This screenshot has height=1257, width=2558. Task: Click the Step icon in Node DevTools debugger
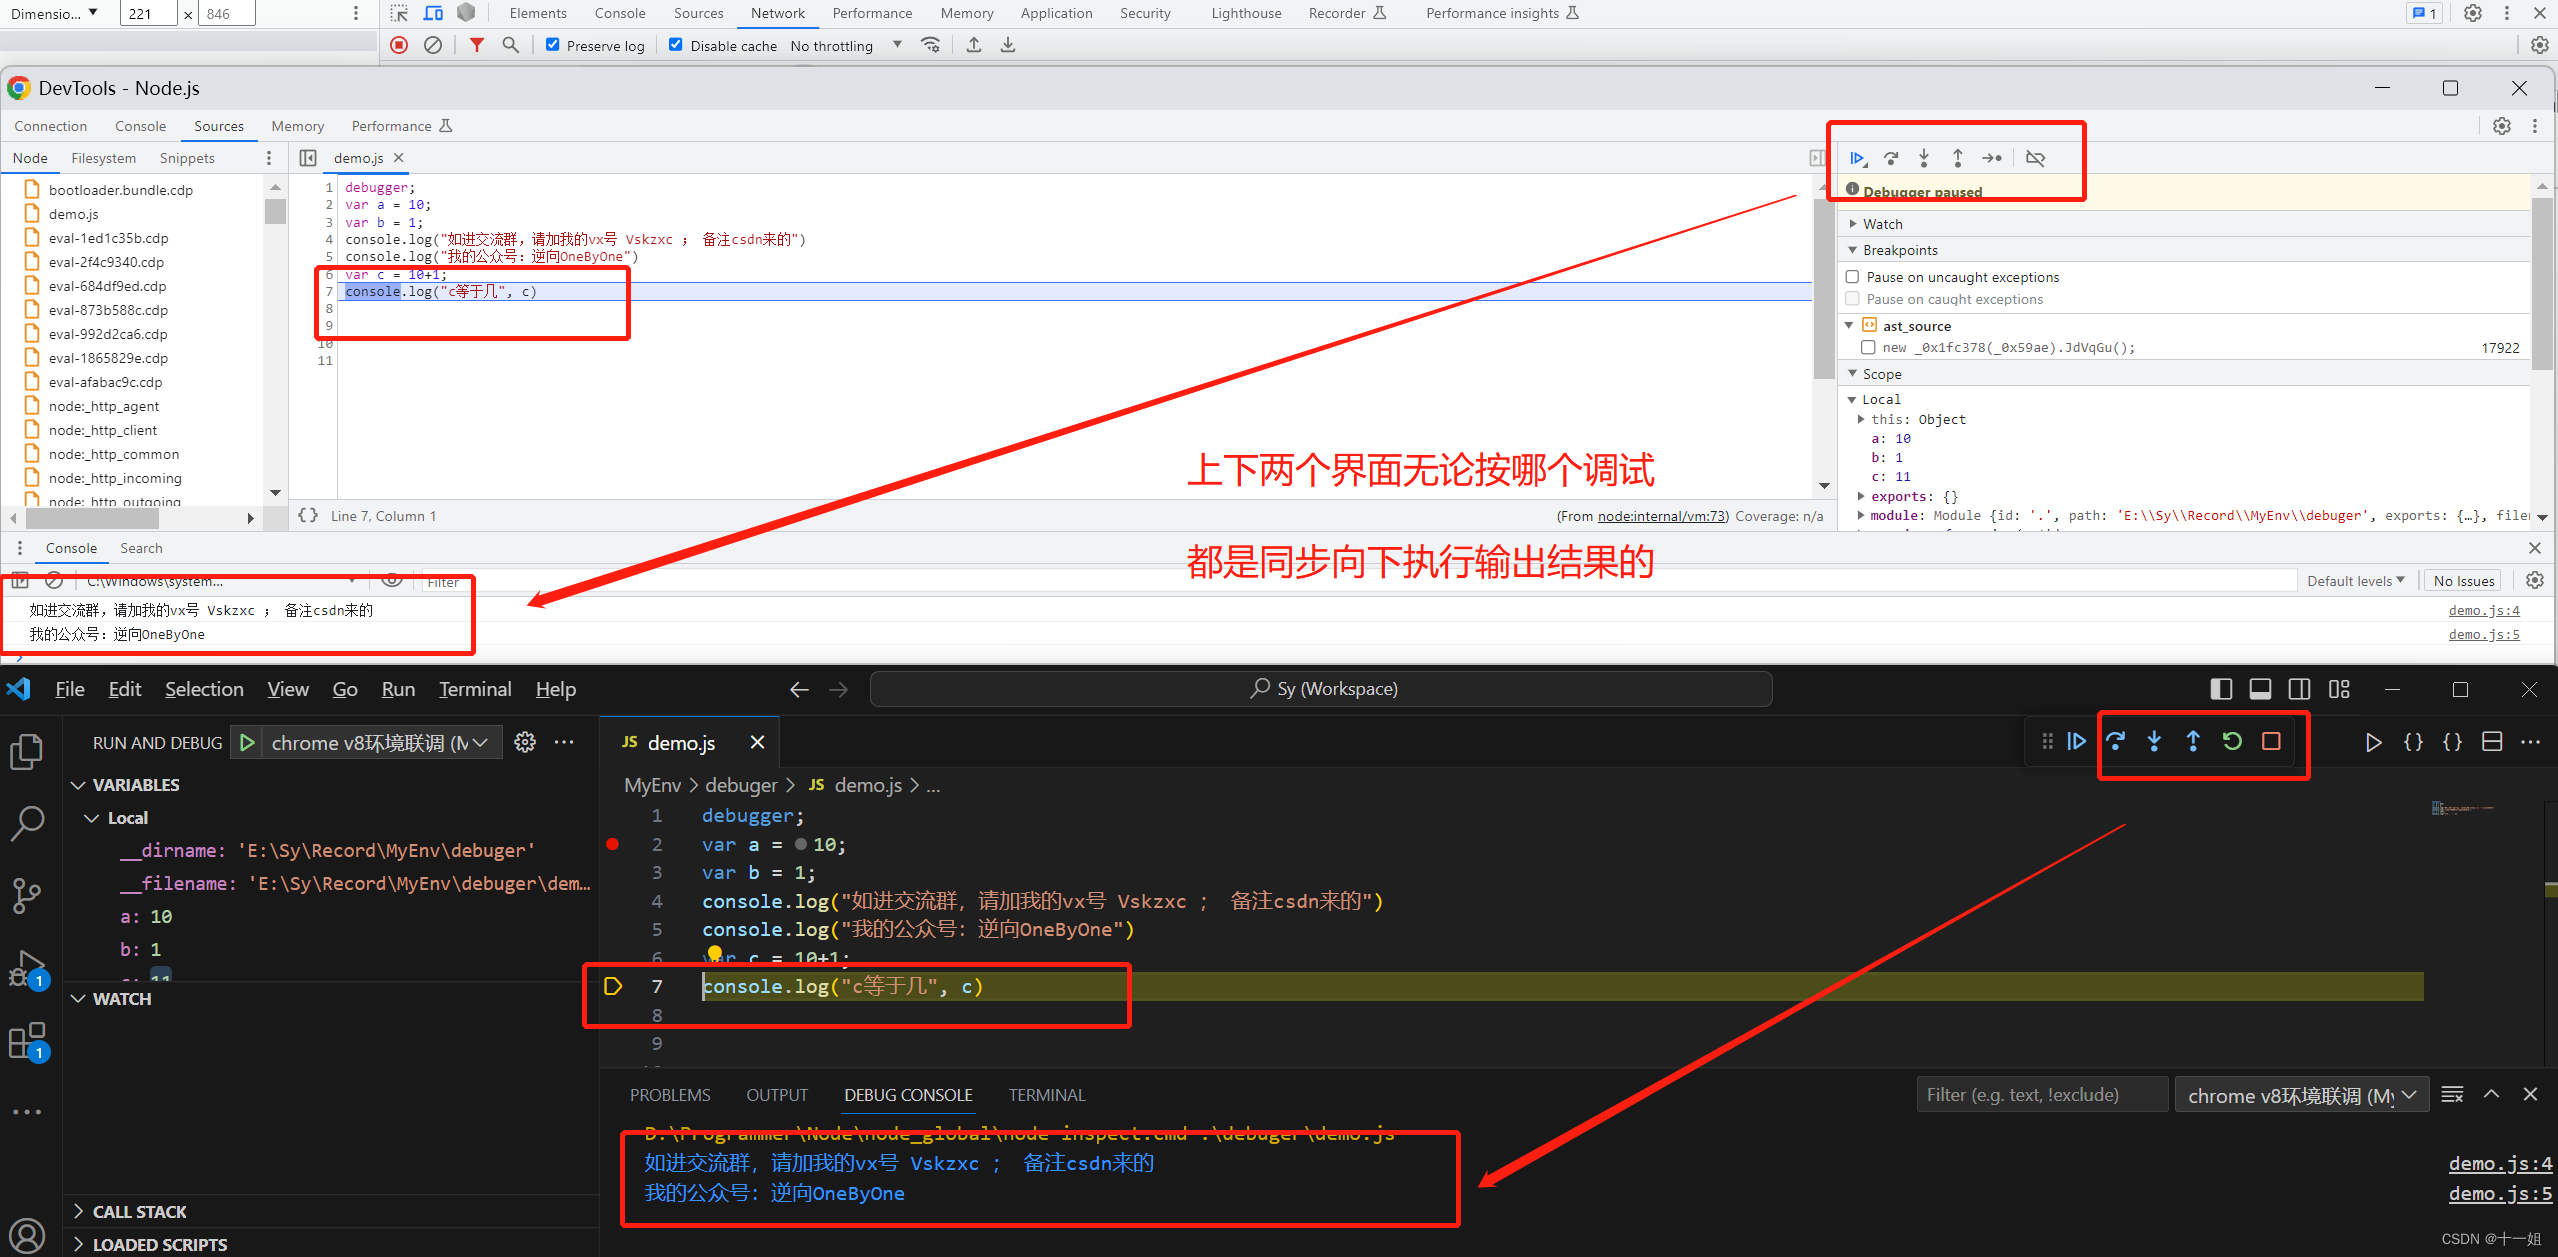[1992, 158]
